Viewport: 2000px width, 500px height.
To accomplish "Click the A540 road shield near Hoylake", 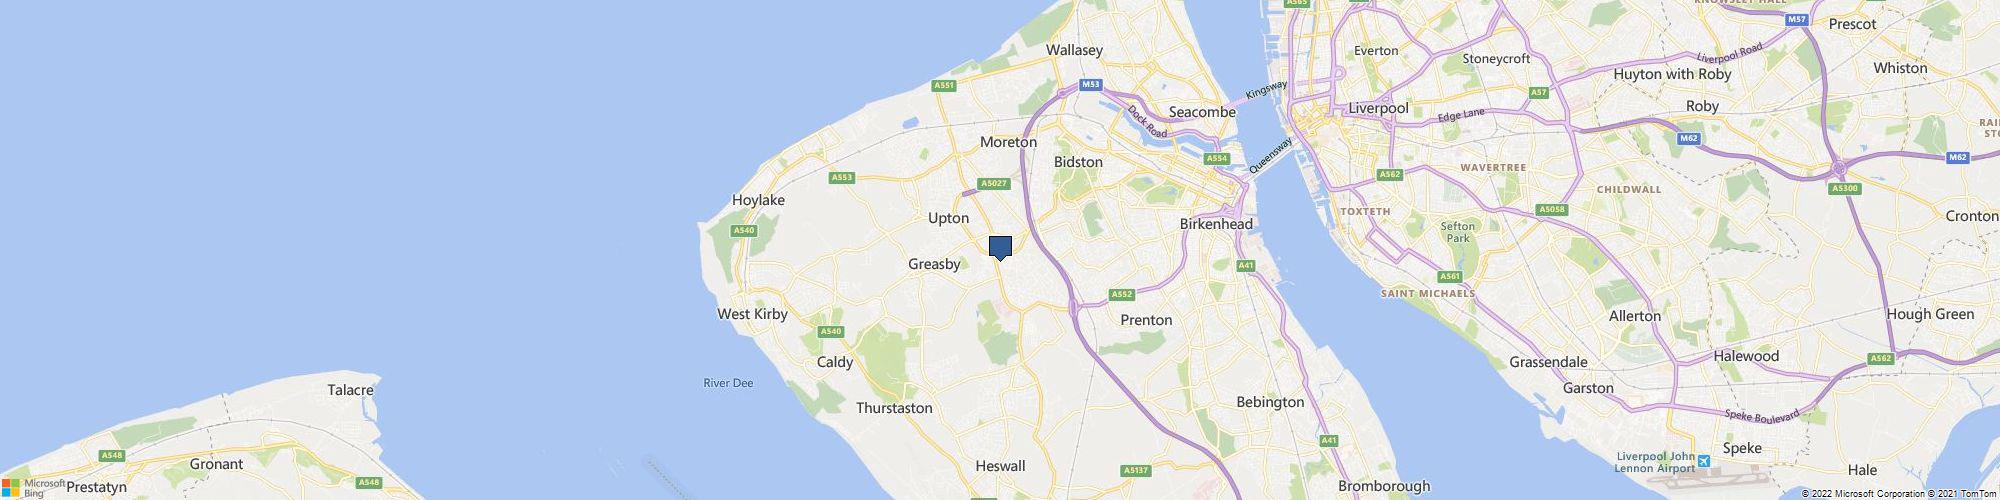I will pyautogui.click(x=743, y=231).
